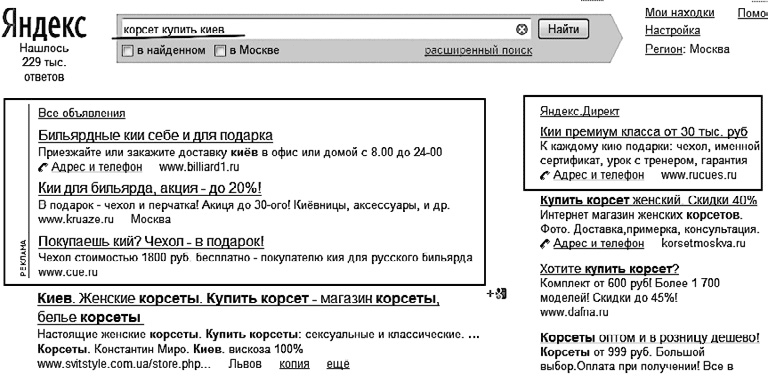Open 'Адрес и телефон' for rucues.ru ad
This screenshot has height=376, width=768.
tap(599, 175)
